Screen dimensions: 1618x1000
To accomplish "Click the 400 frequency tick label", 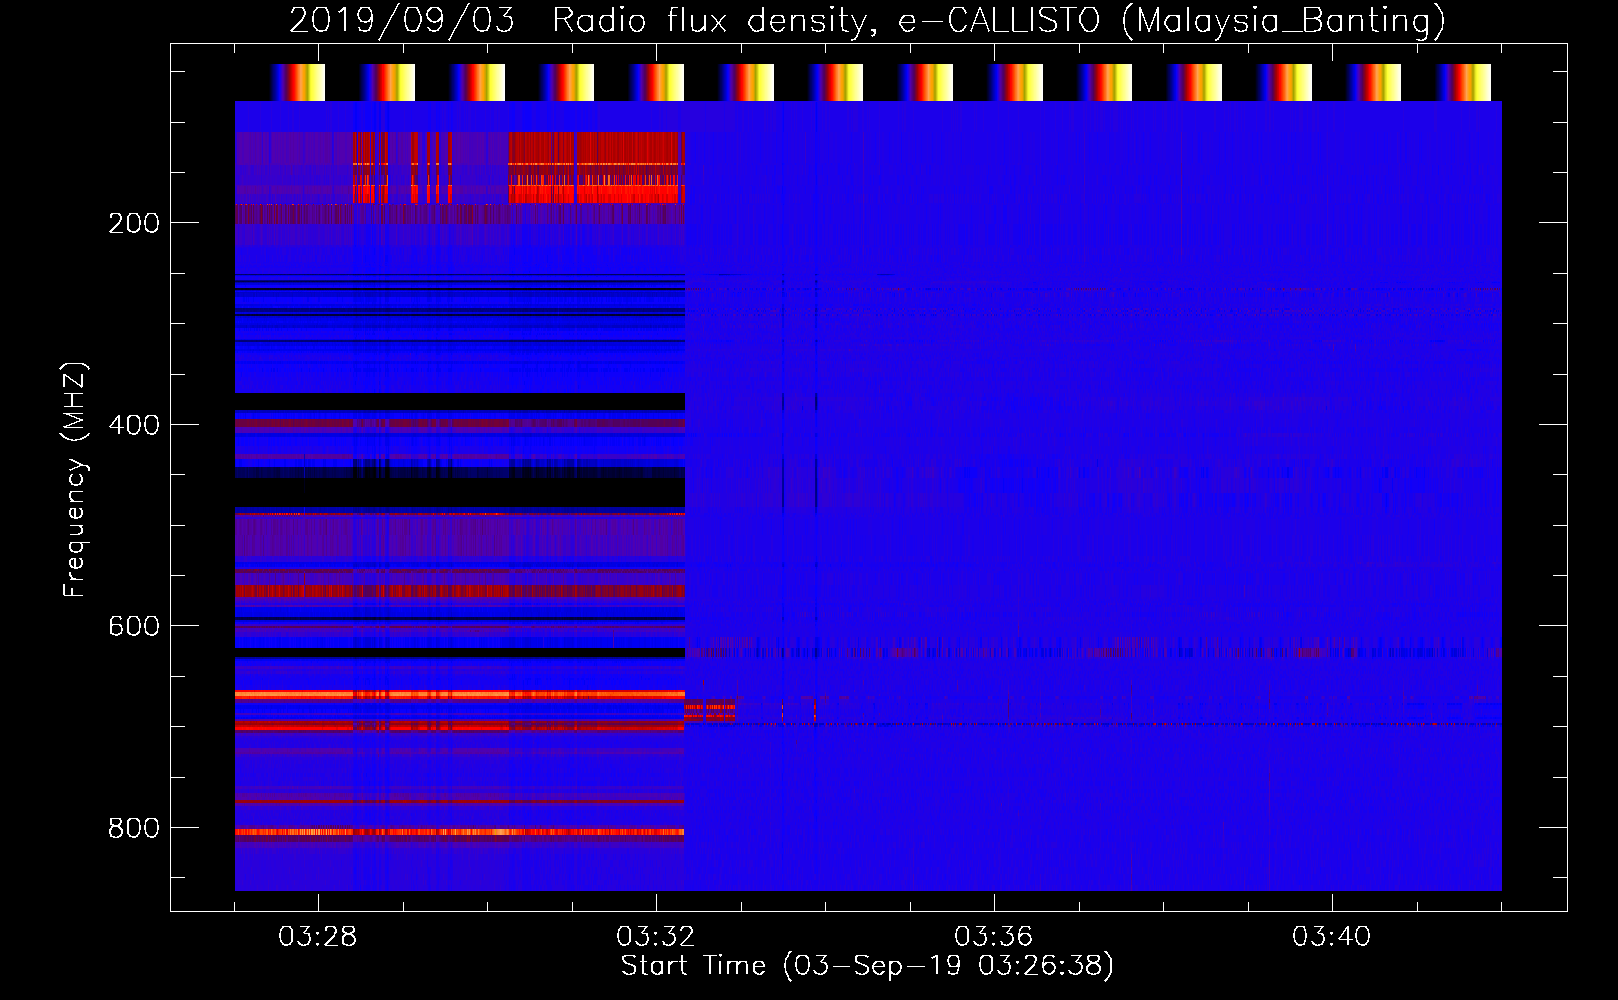I will pyautogui.click(x=134, y=425).
